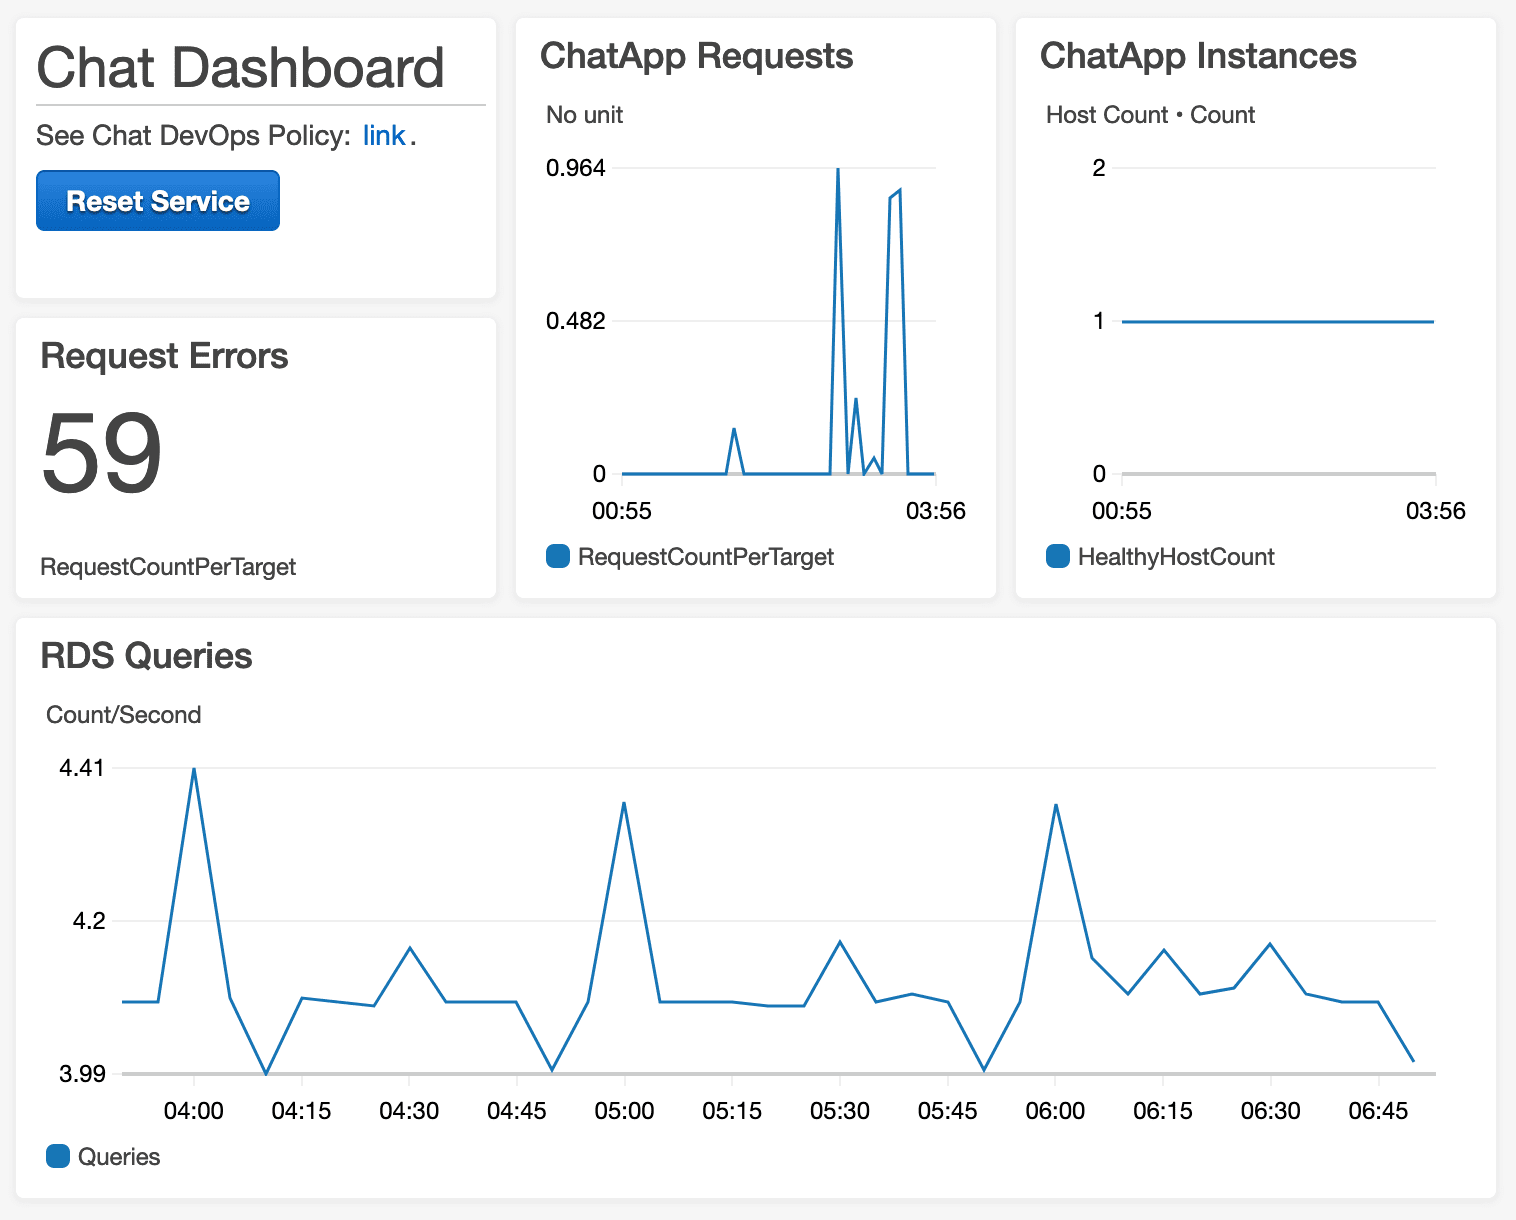Click the Chat Dashboard heading
Screen dimensions: 1516x1220
(240, 68)
